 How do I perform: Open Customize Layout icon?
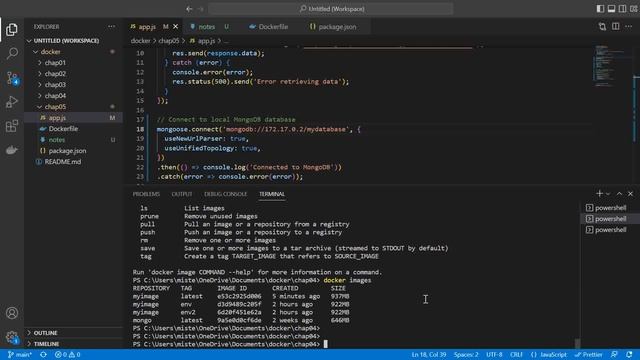coord(633,9)
